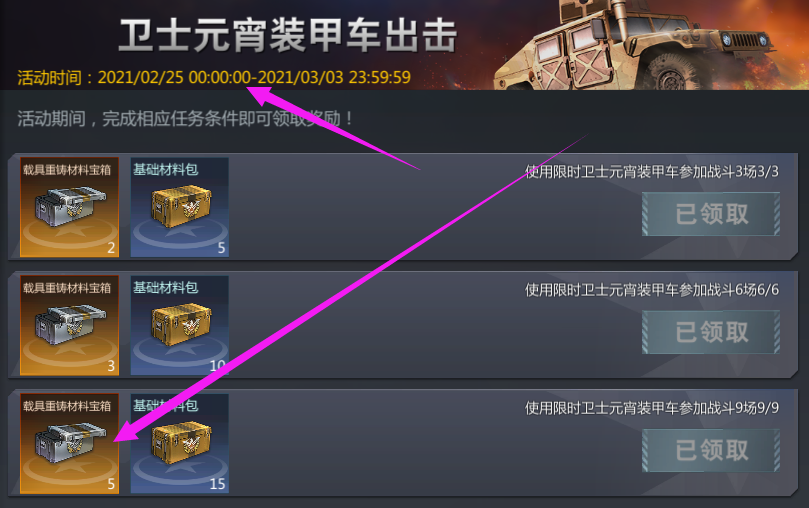
Task: Click the basic material pack with quantity 10
Action: (180, 325)
